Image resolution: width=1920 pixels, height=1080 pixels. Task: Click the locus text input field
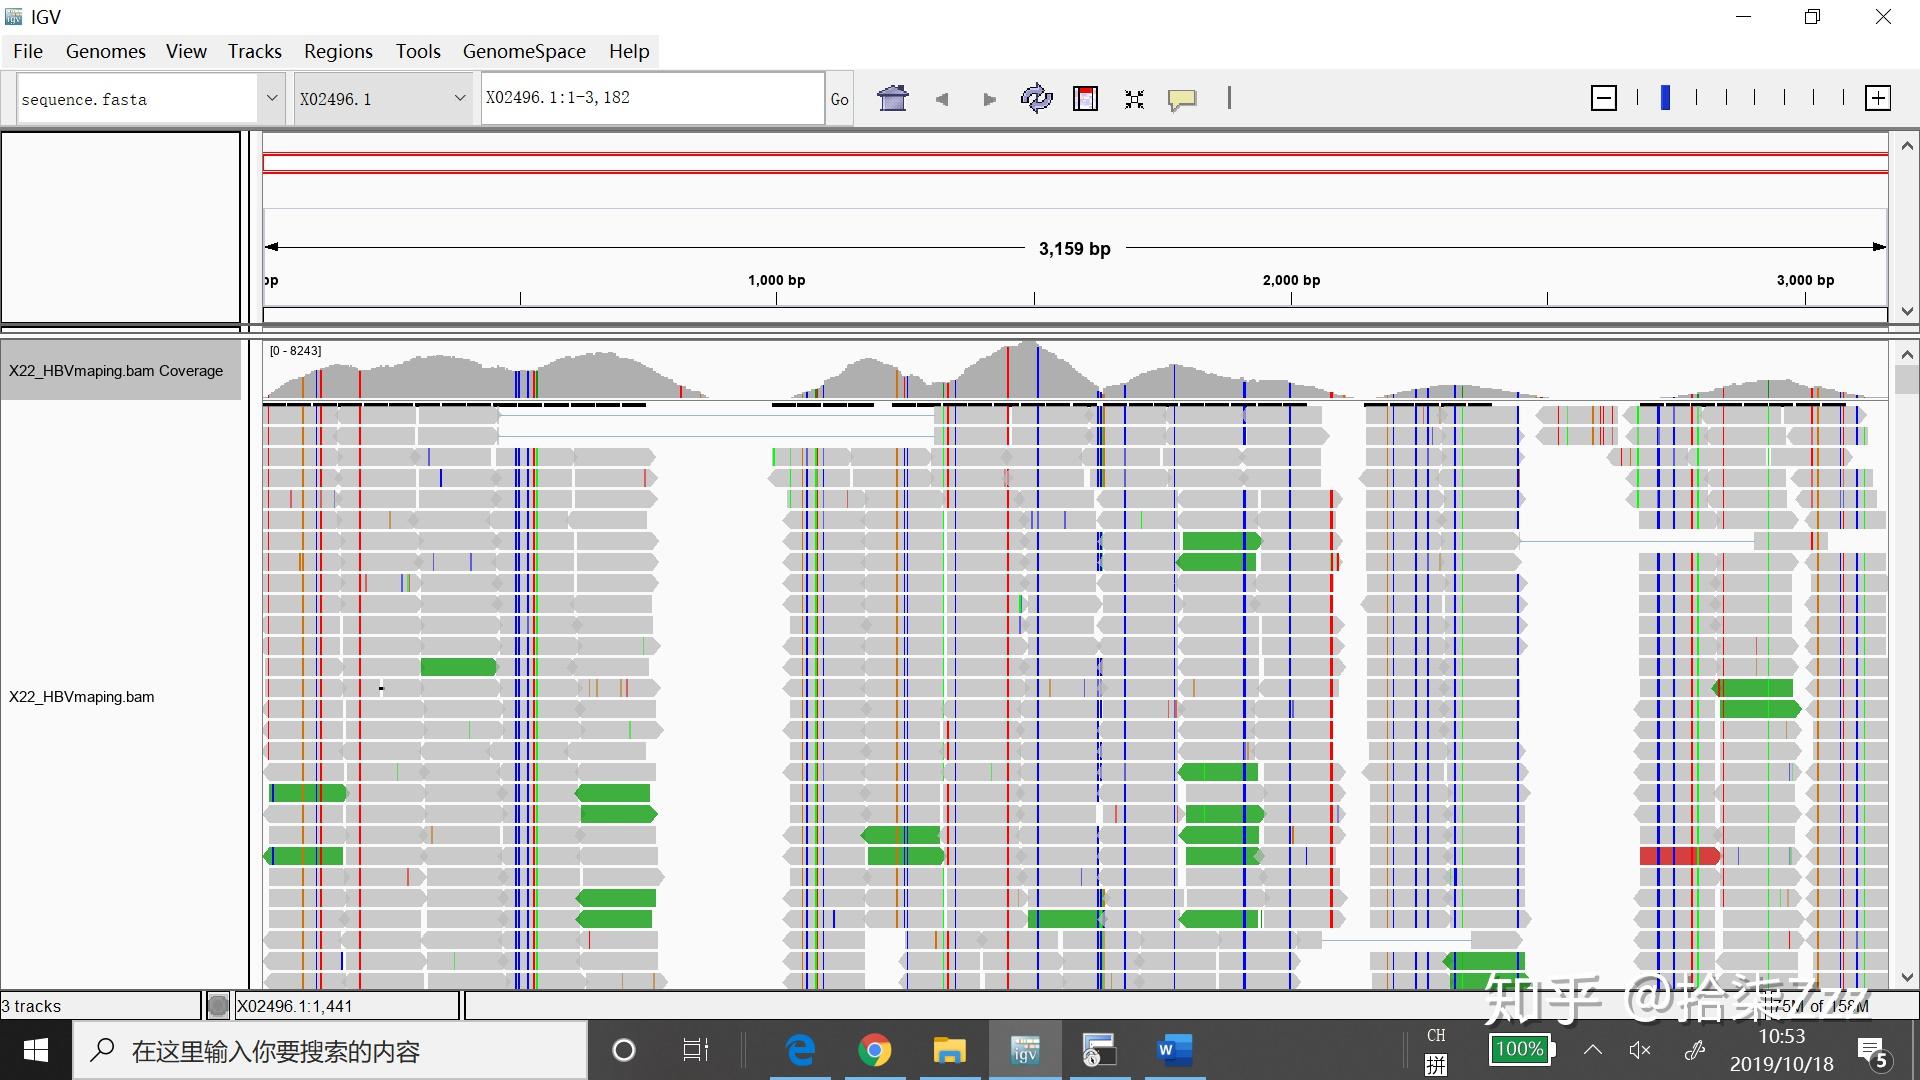[x=651, y=98]
